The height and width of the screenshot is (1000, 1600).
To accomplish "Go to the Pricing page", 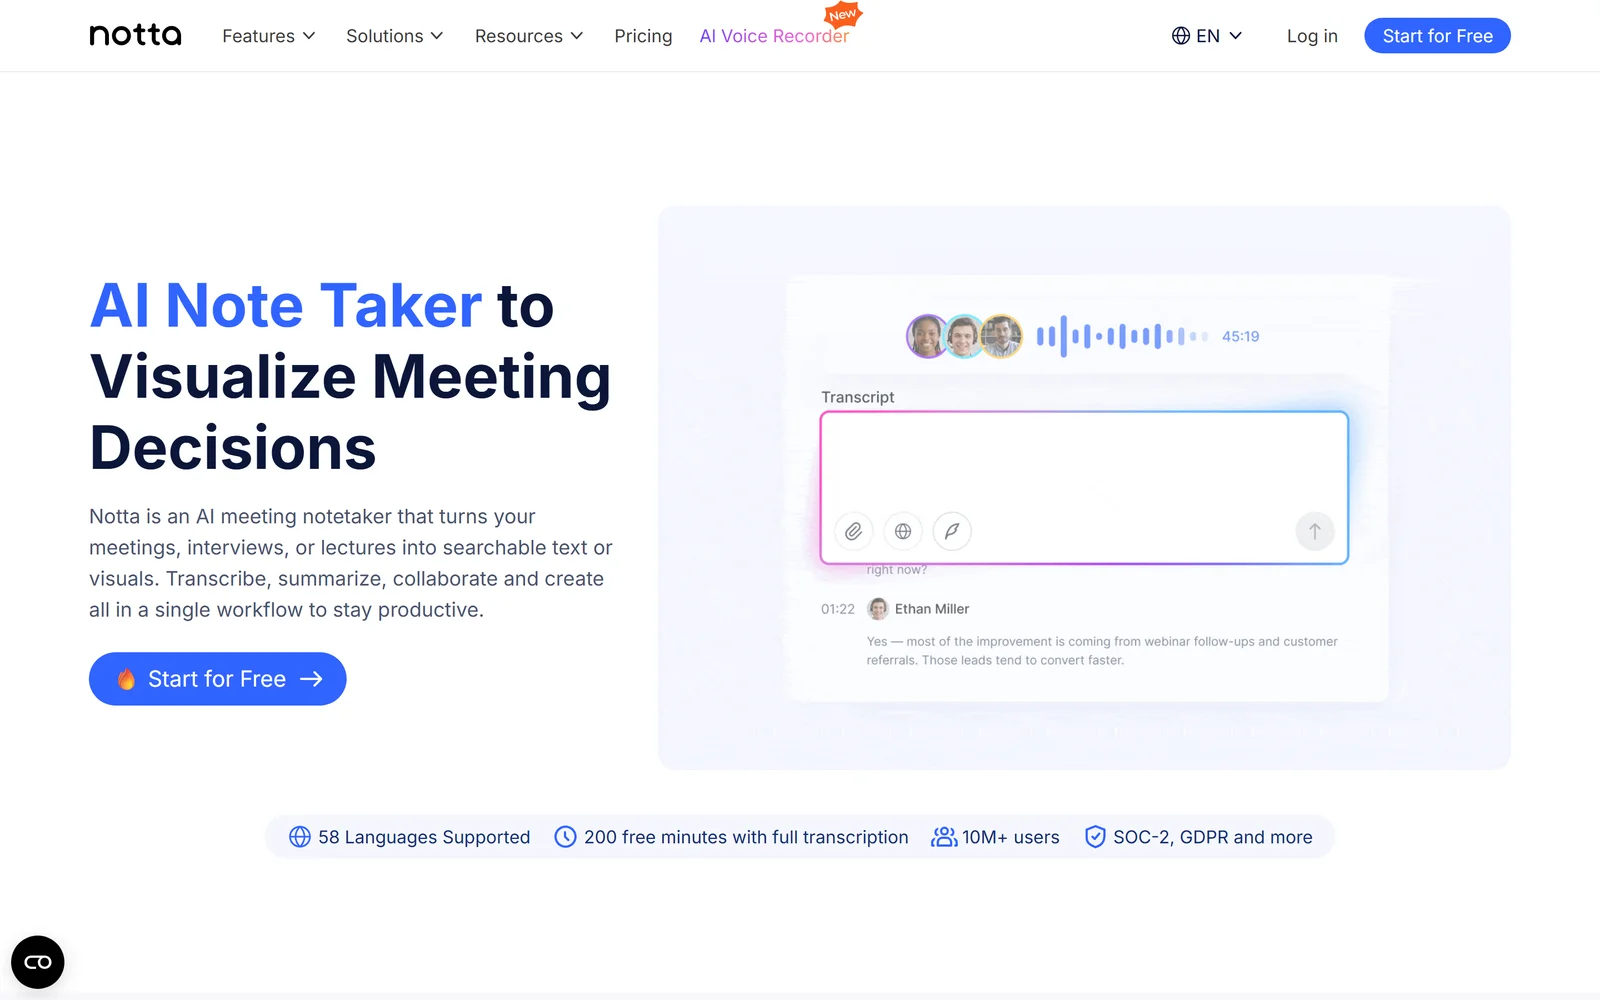I will [x=643, y=36].
